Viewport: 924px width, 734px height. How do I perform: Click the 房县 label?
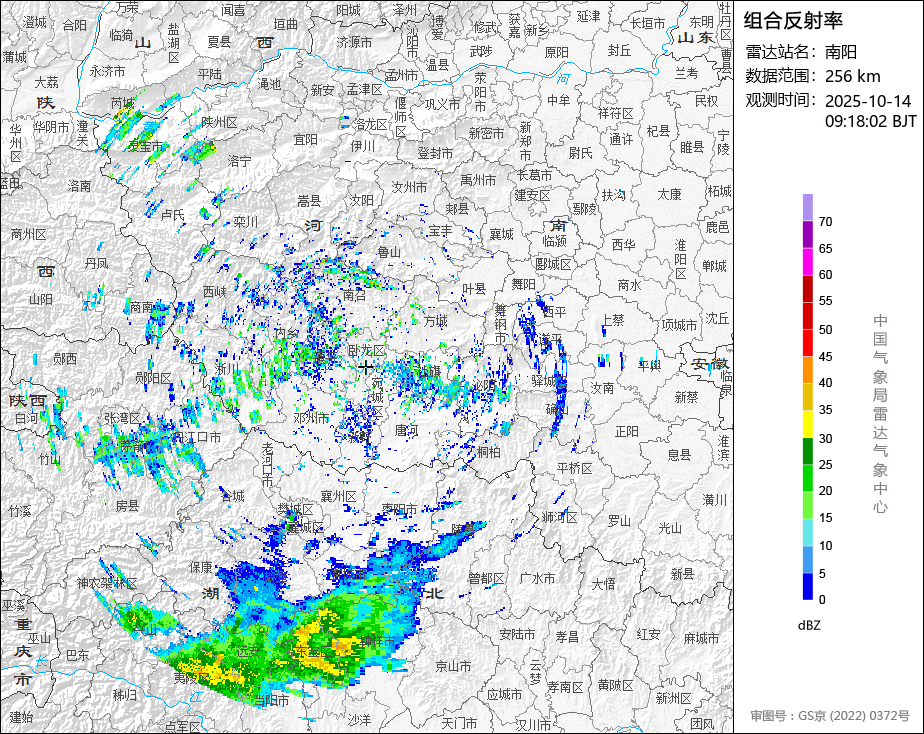pos(127,506)
